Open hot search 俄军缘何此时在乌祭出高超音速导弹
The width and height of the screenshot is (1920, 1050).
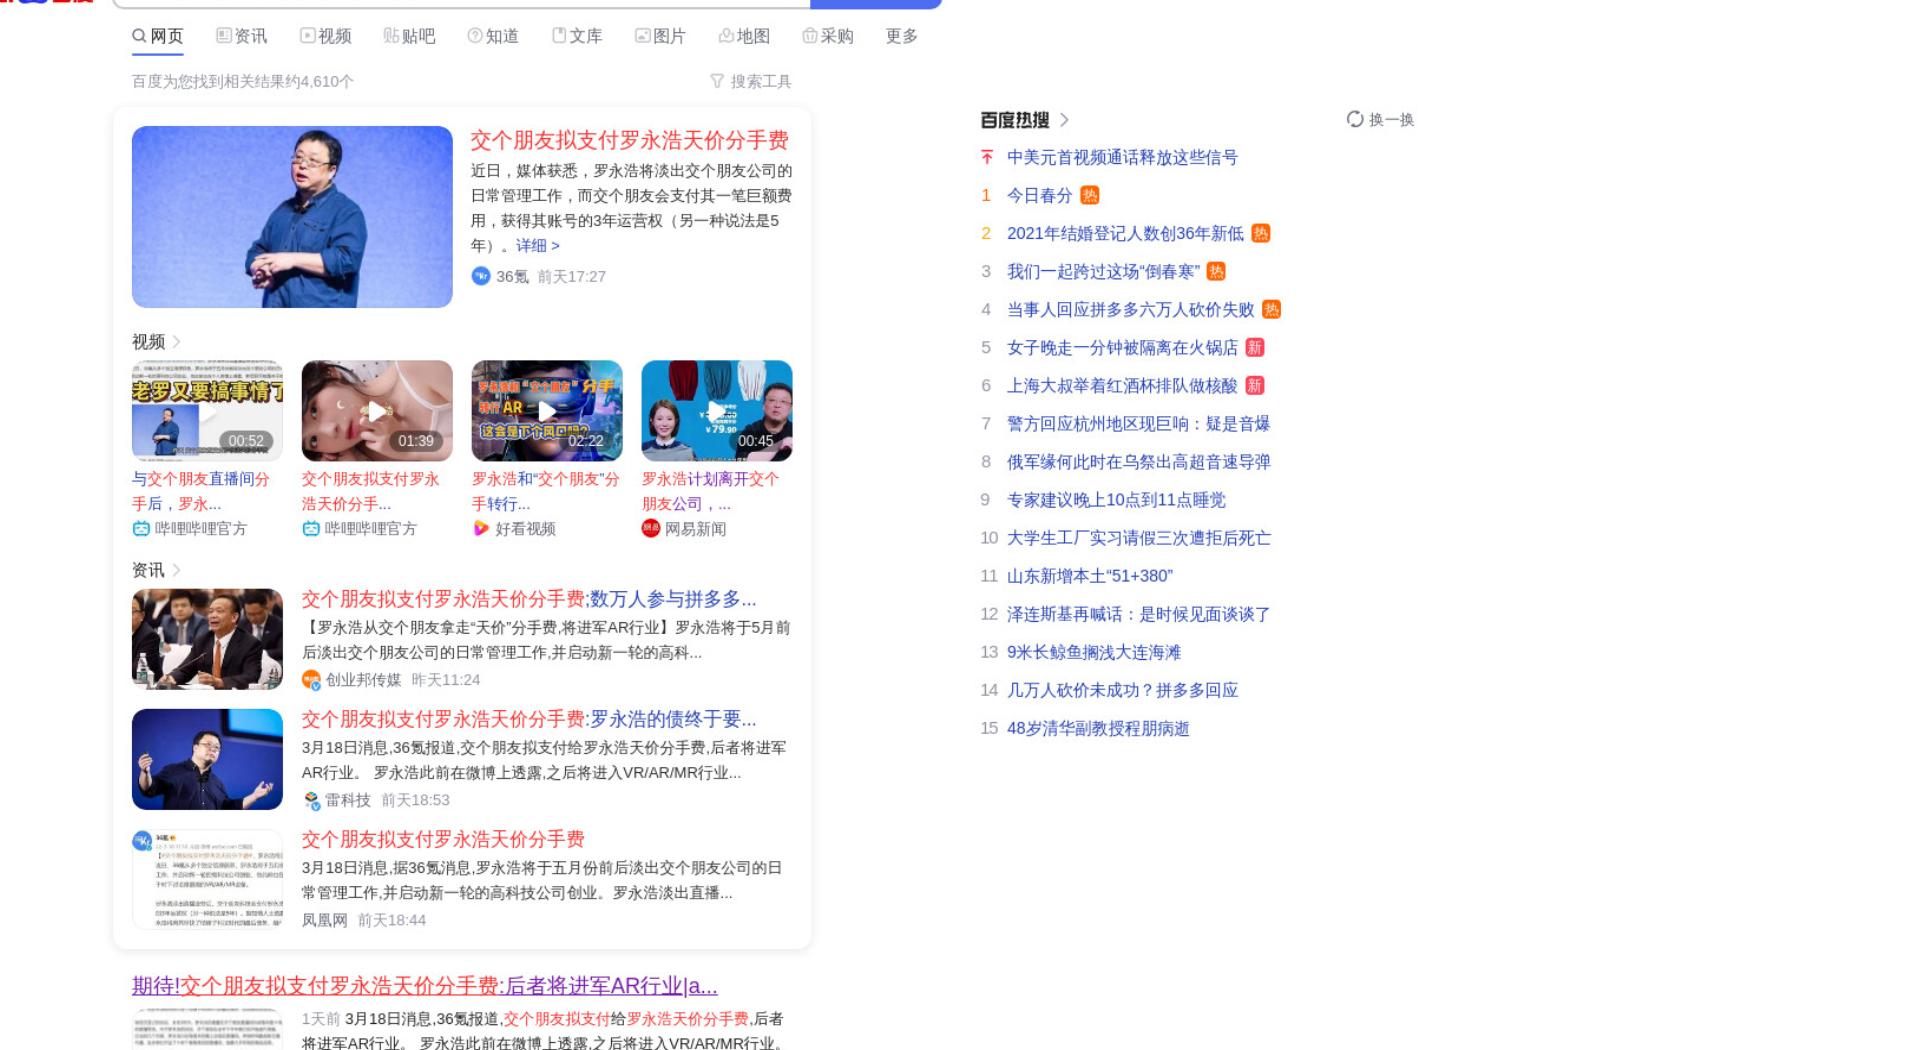click(1138, 461)
